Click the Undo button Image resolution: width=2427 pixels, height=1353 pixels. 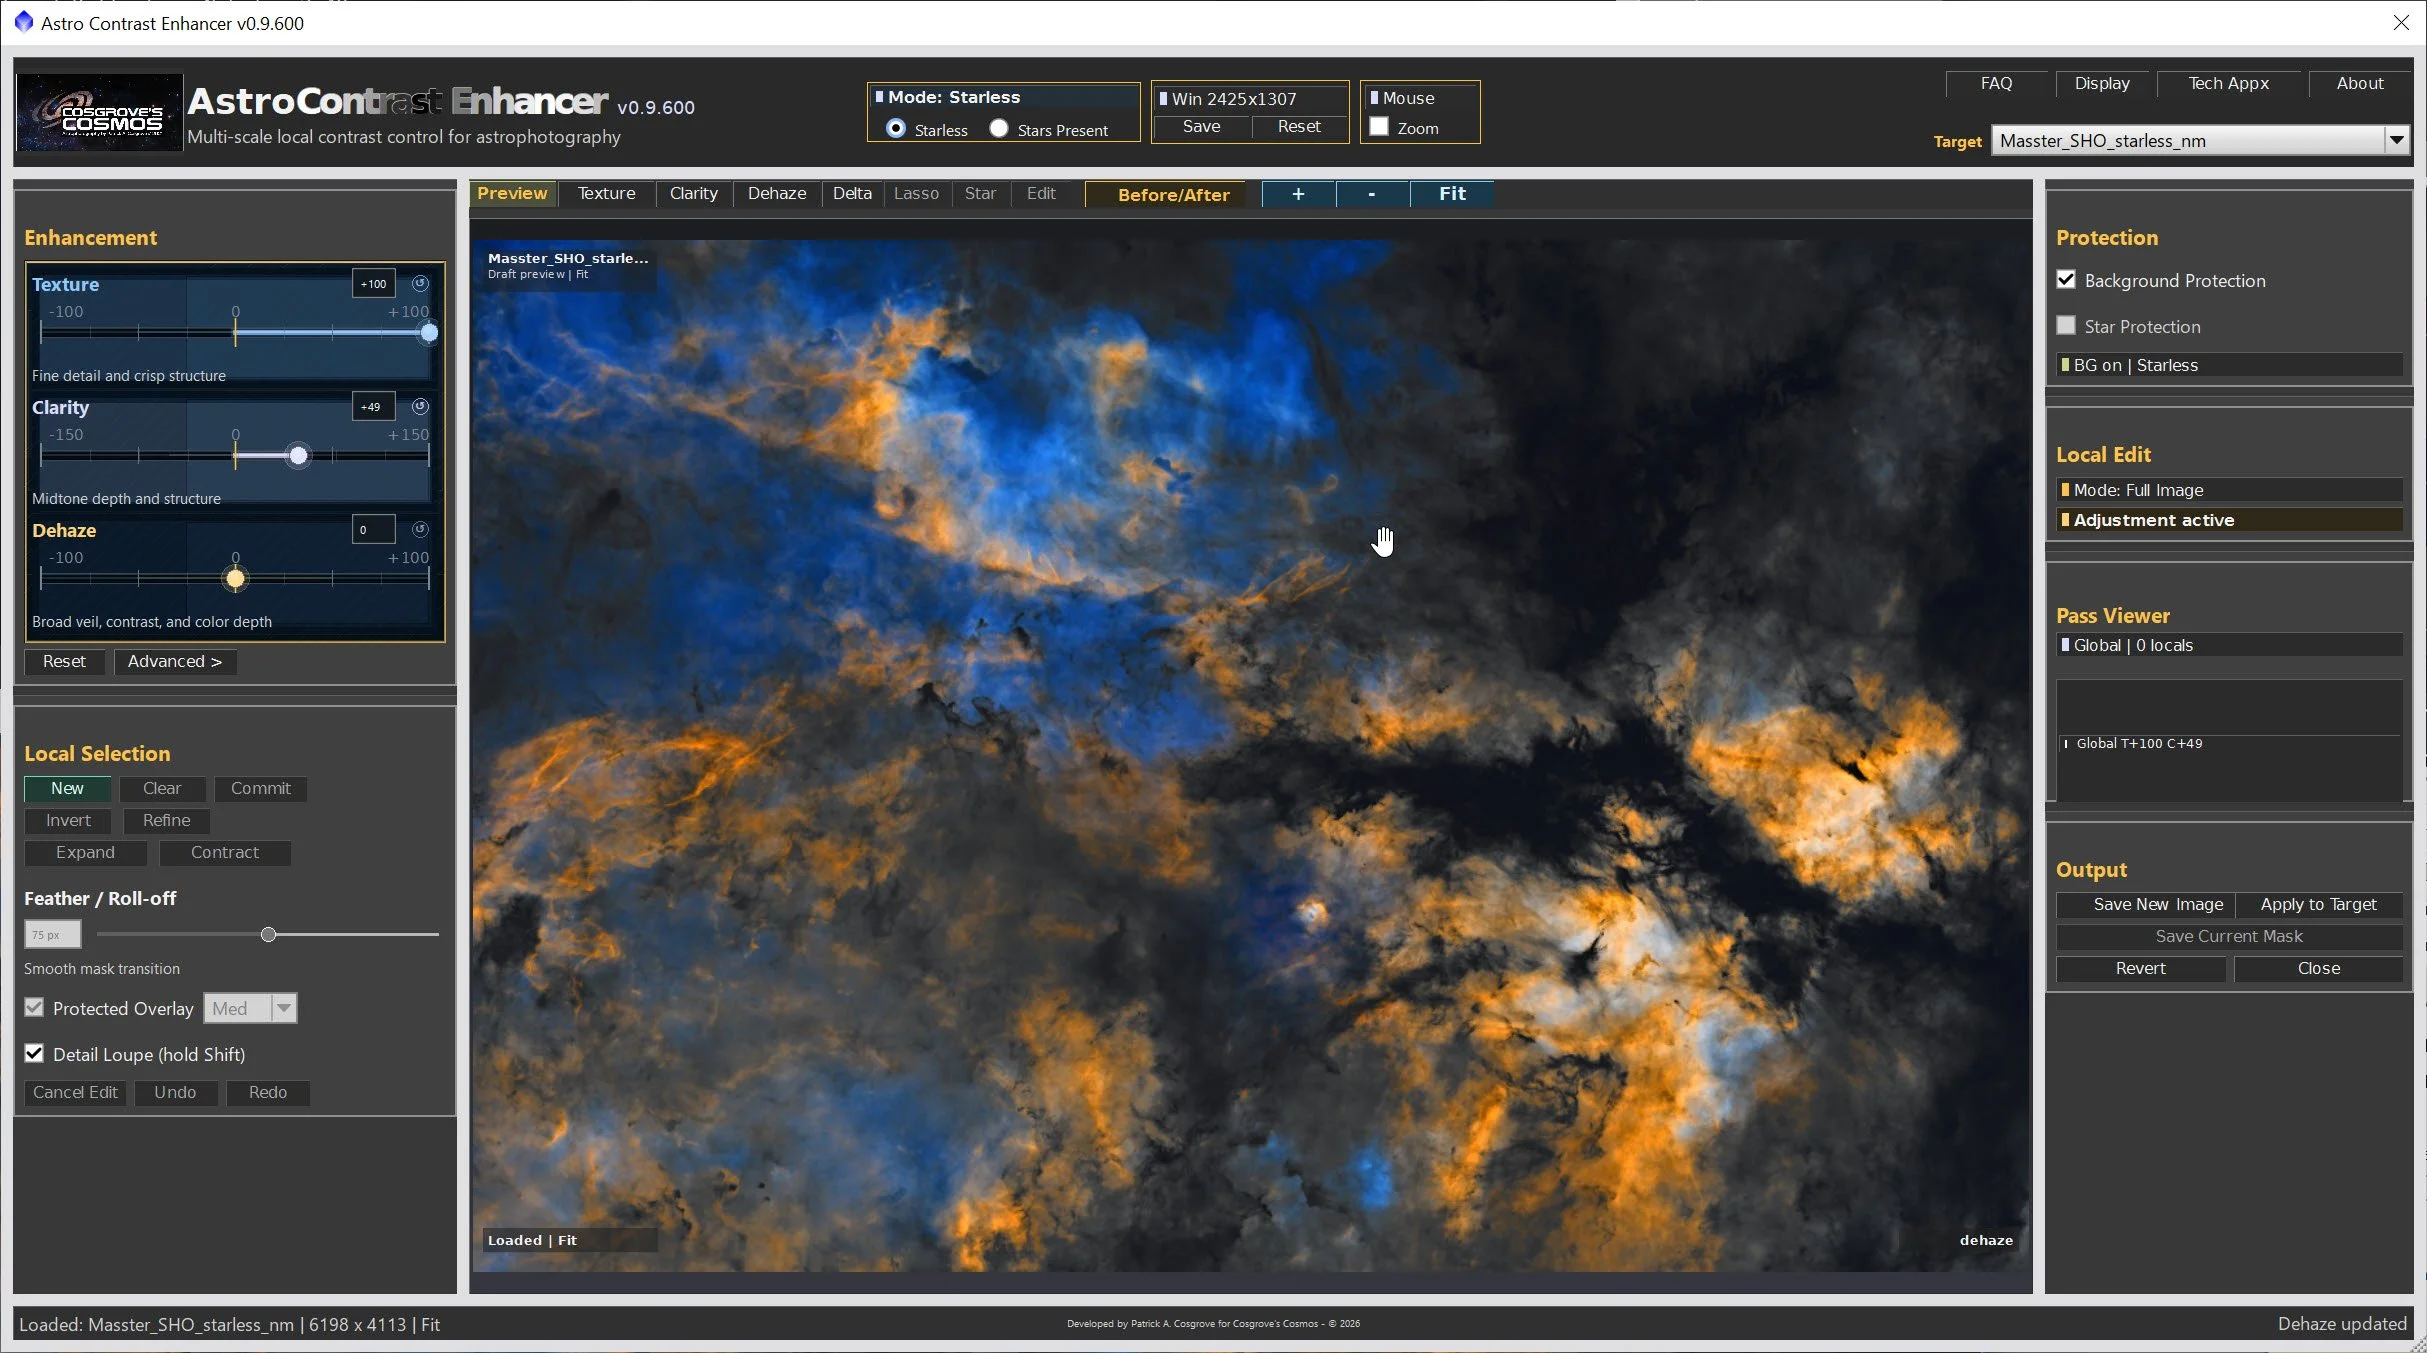point(175,1093)
